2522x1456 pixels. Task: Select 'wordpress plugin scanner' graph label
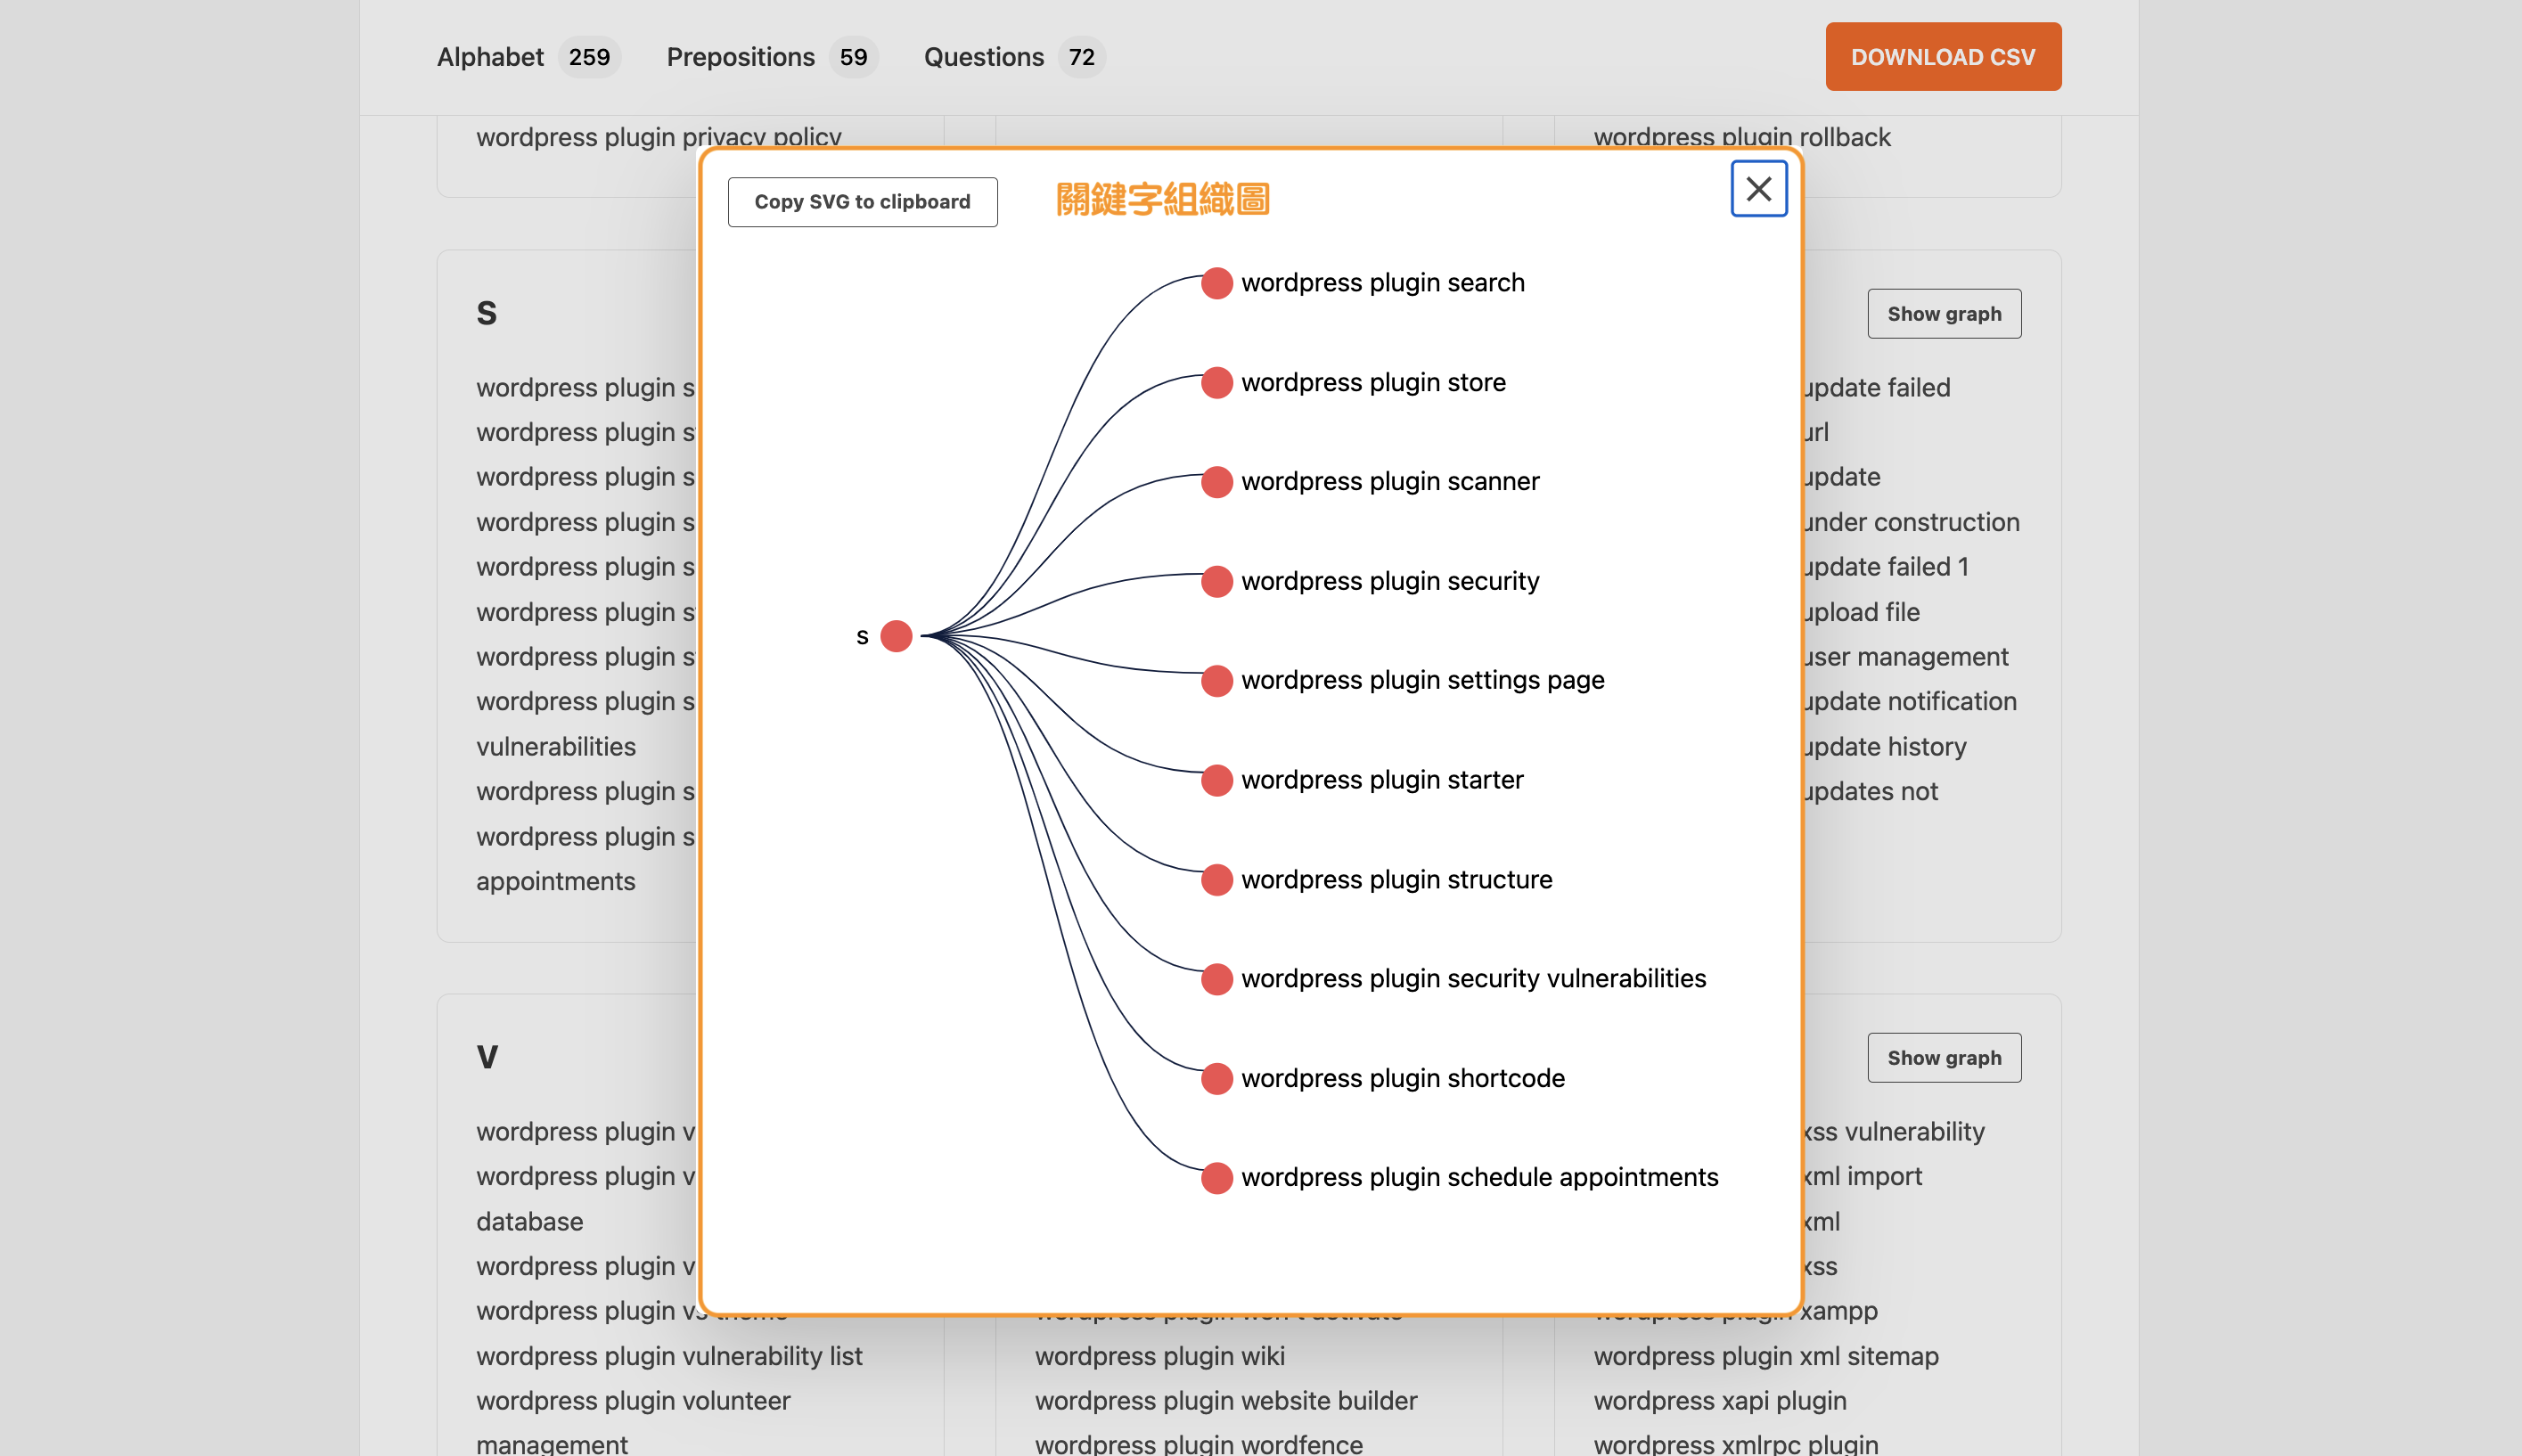[1390, 482]
